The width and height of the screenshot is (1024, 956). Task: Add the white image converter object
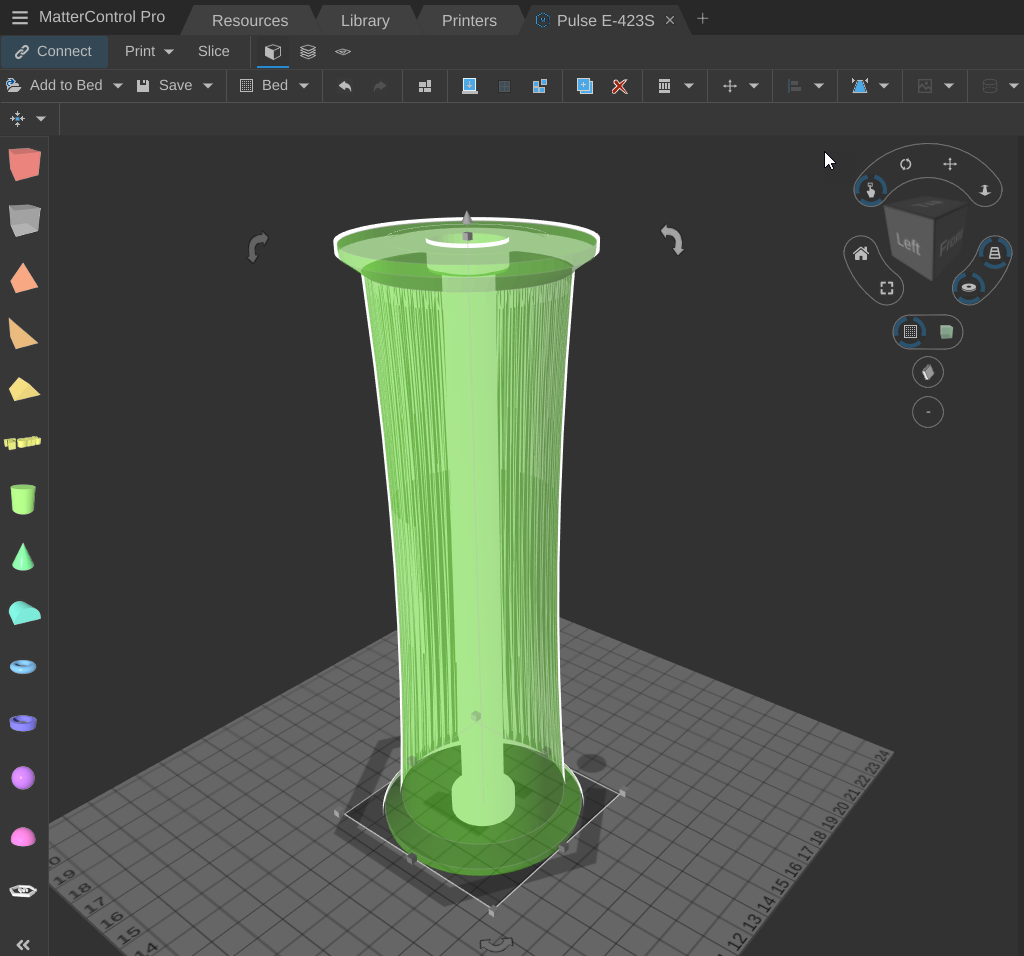click(x=23, y=891)
